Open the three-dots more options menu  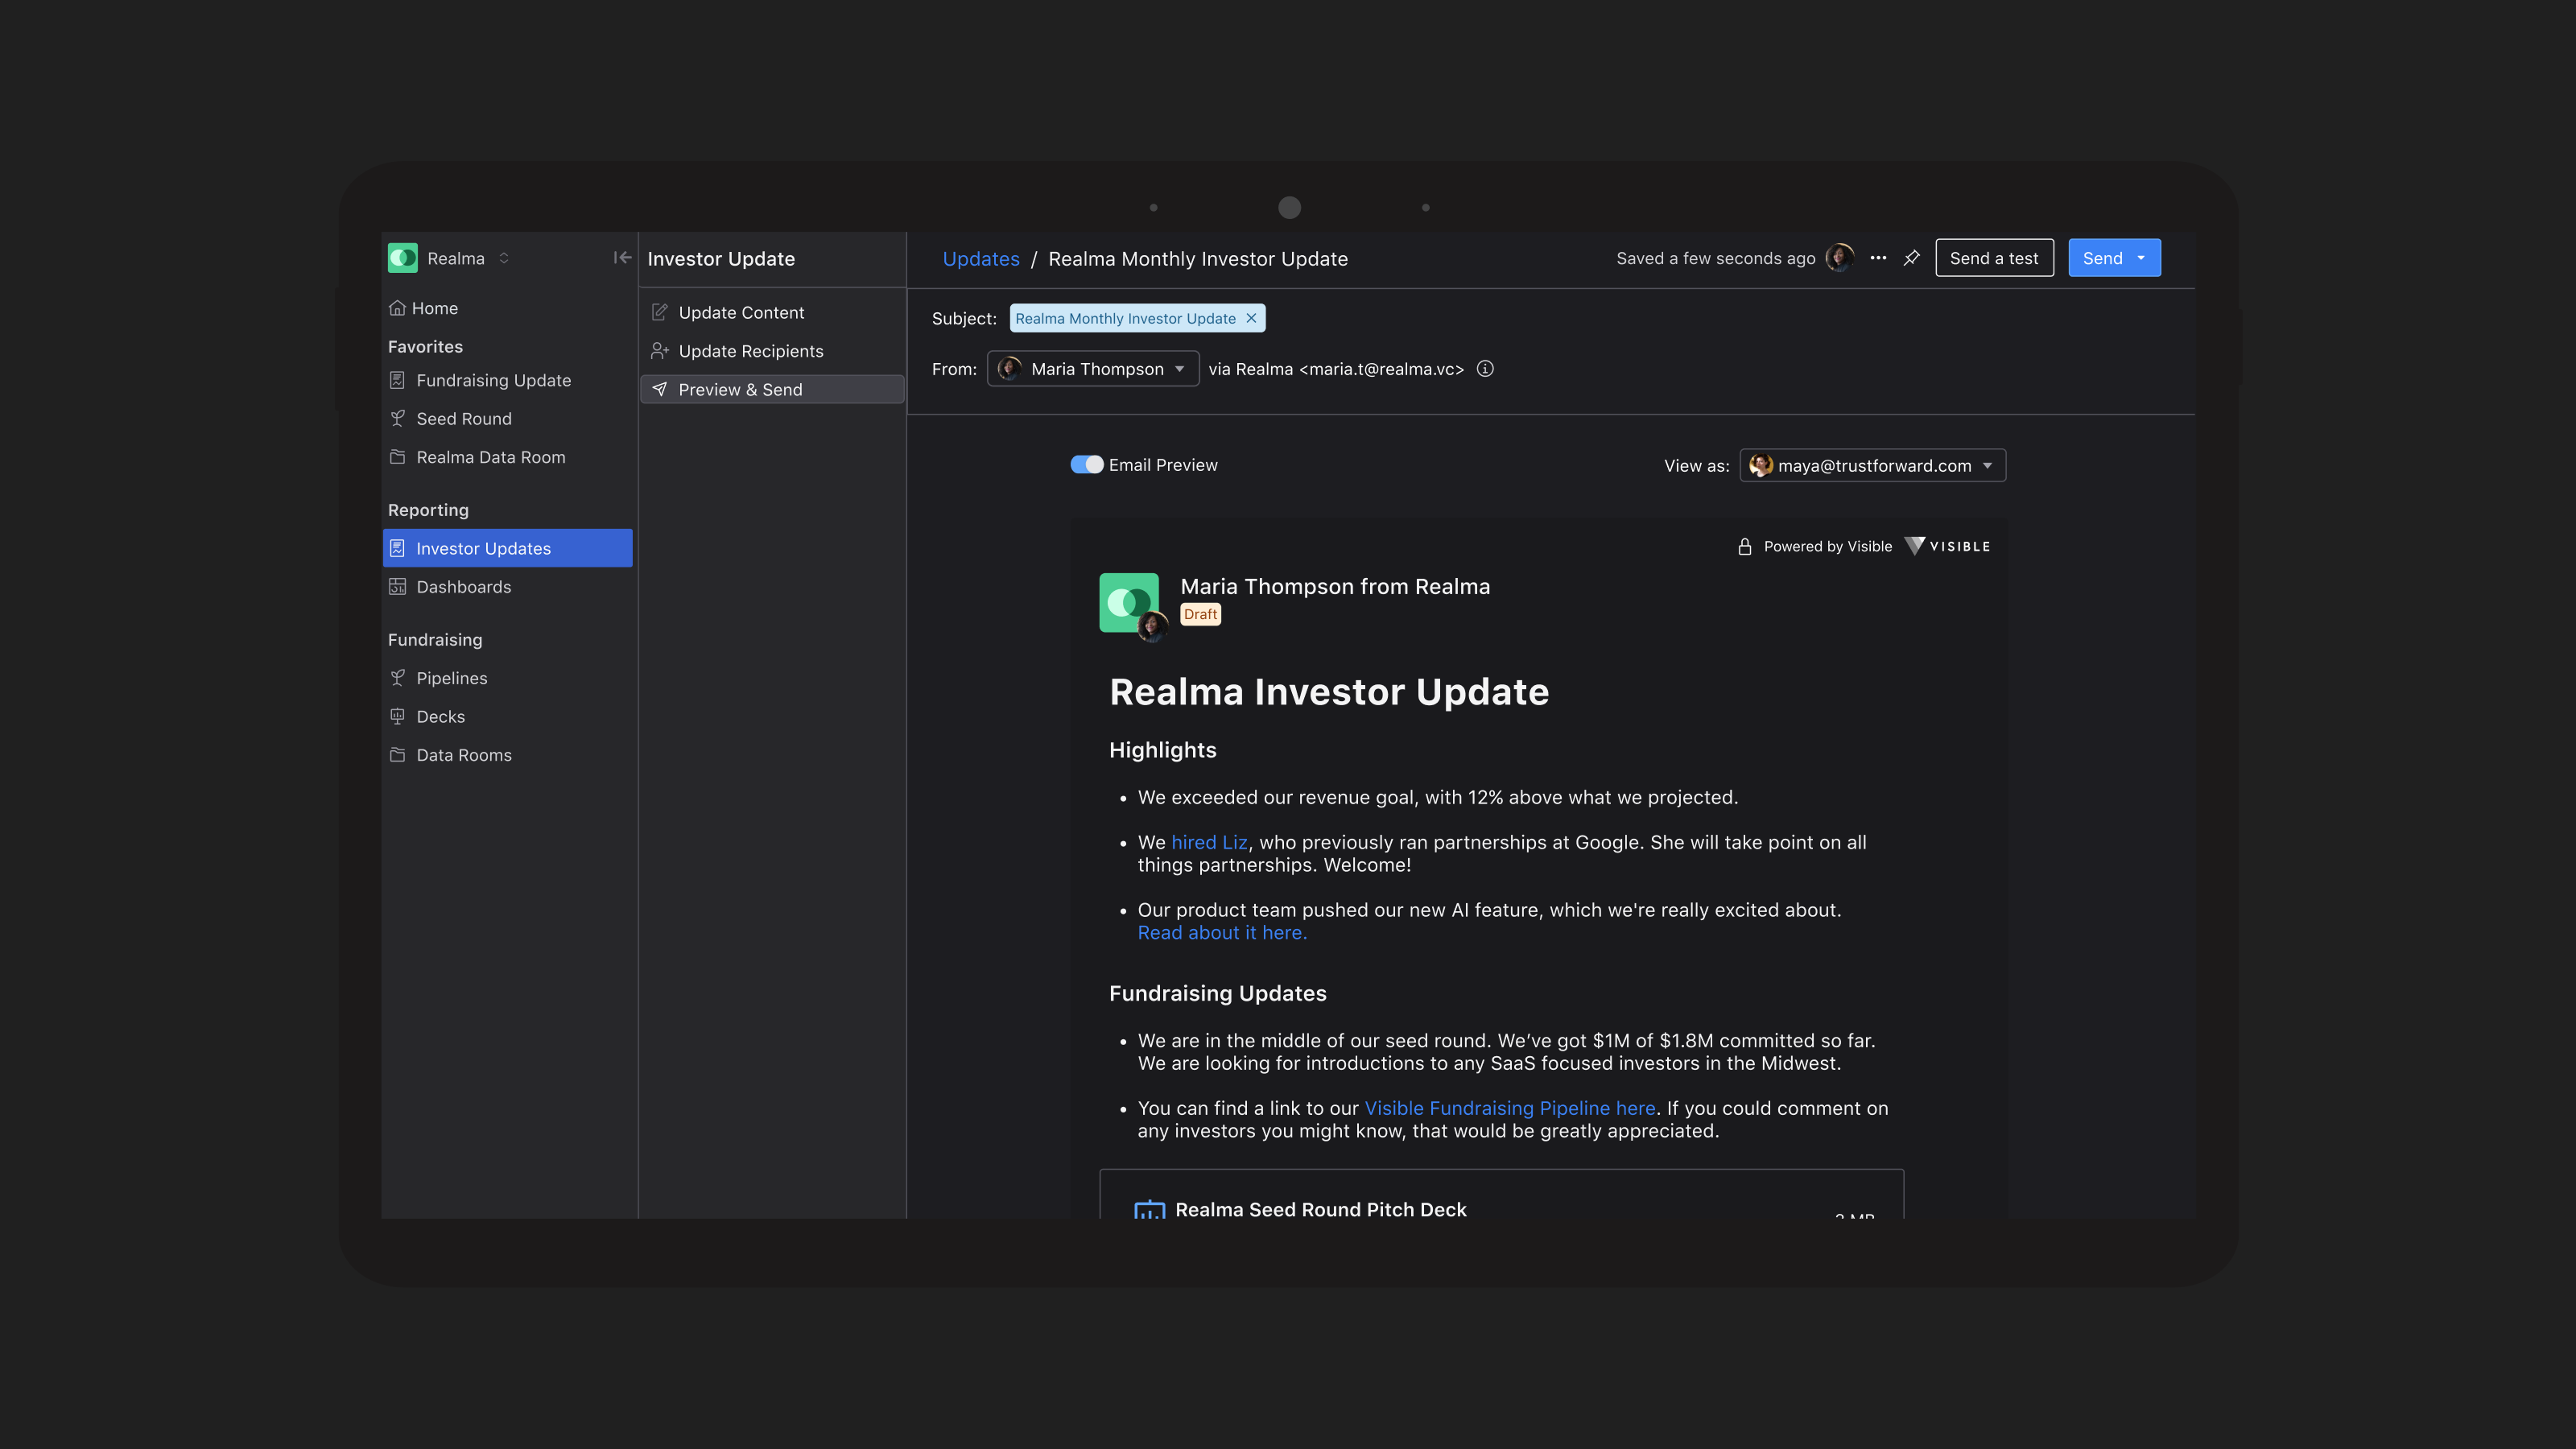pos(1878,258)
